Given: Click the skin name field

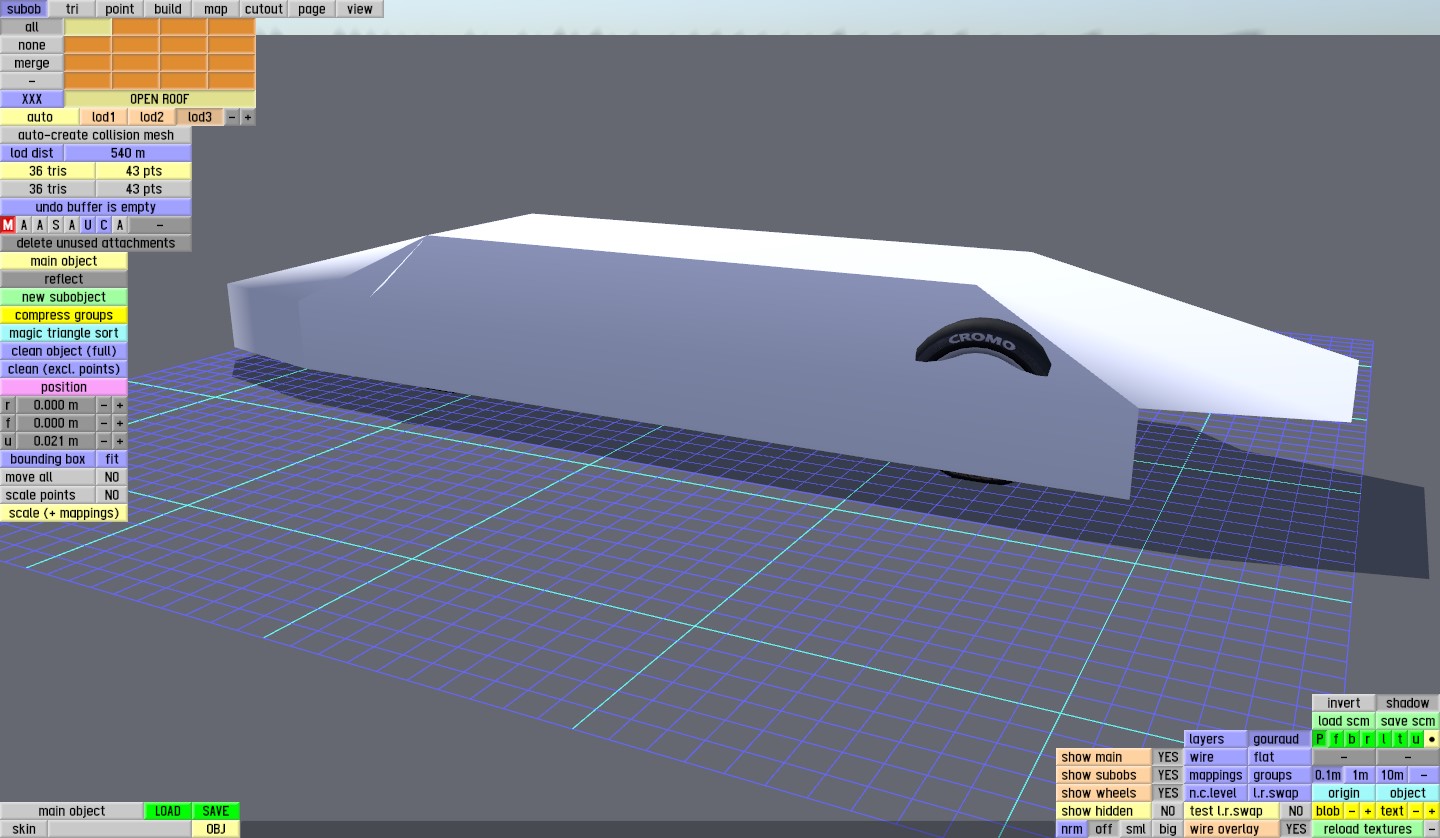Looking at the screenshot, I should 120,829.
